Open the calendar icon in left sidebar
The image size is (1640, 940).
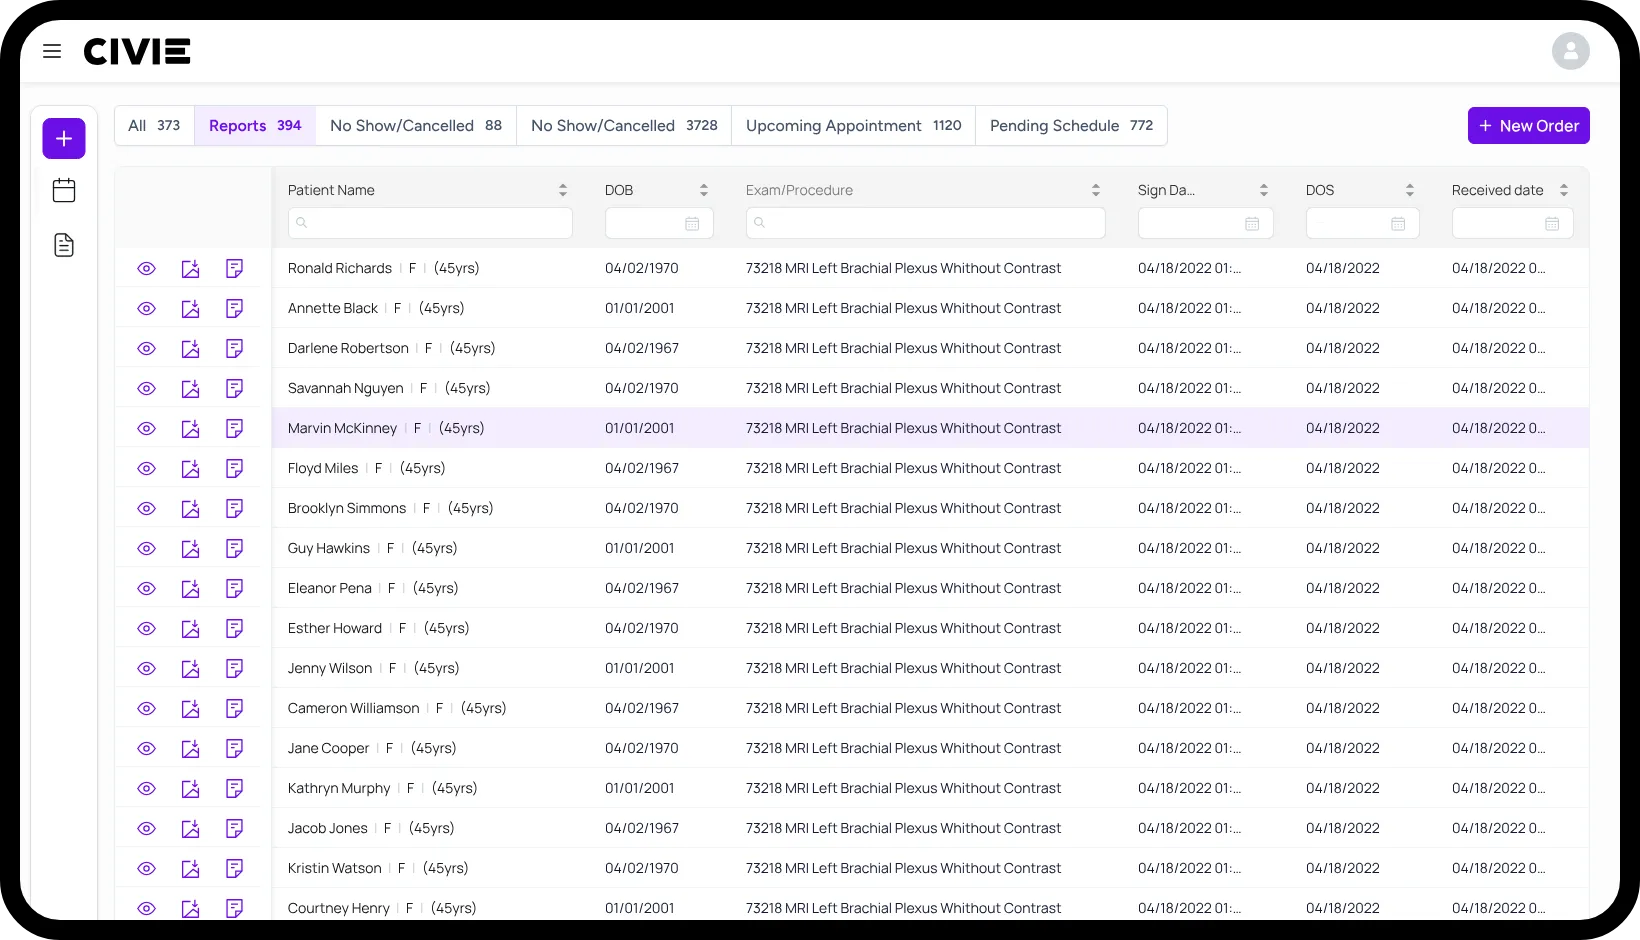click(x=64, y=190)
